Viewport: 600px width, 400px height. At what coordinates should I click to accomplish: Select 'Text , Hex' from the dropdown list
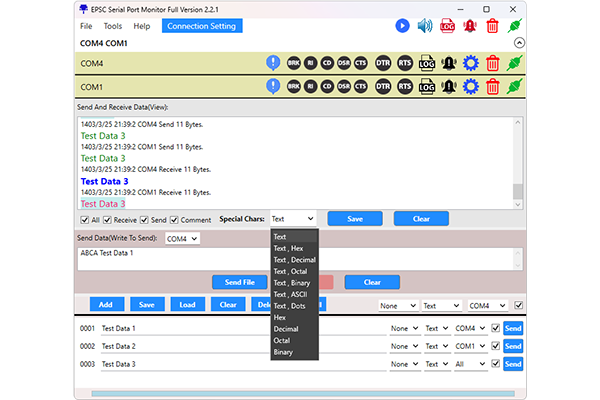289,249
